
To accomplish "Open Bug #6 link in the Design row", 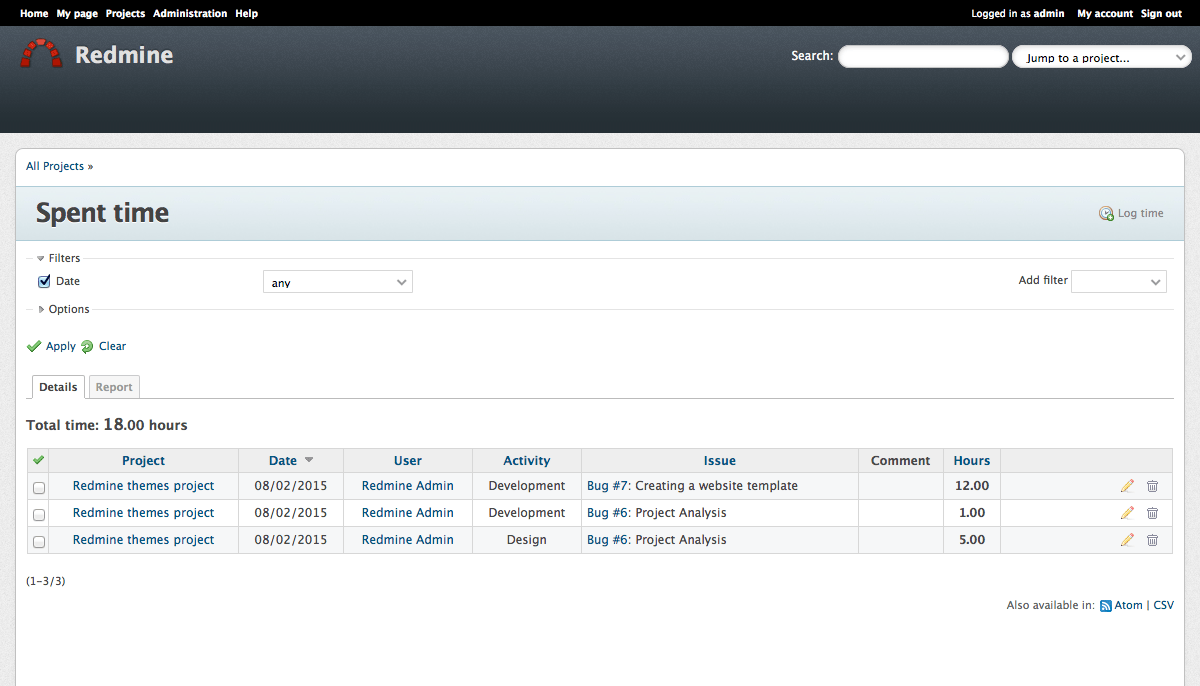I will click(608, 540).
